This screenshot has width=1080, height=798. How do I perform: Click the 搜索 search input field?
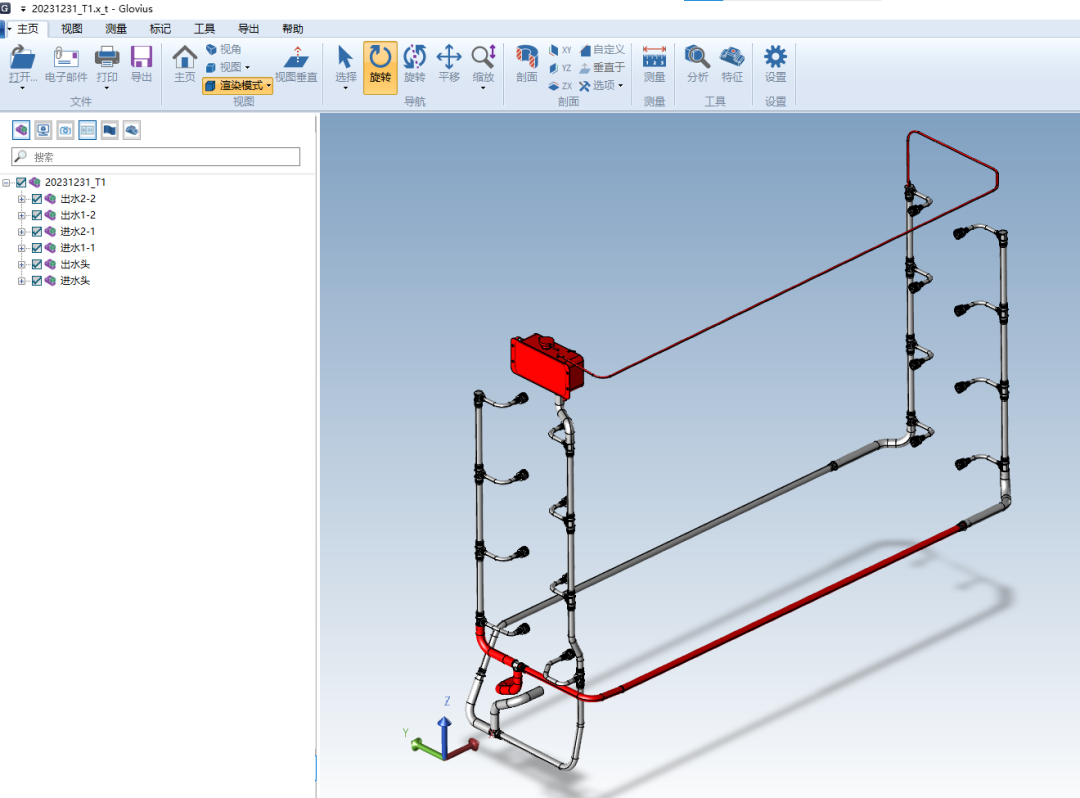tap(160, 157)
